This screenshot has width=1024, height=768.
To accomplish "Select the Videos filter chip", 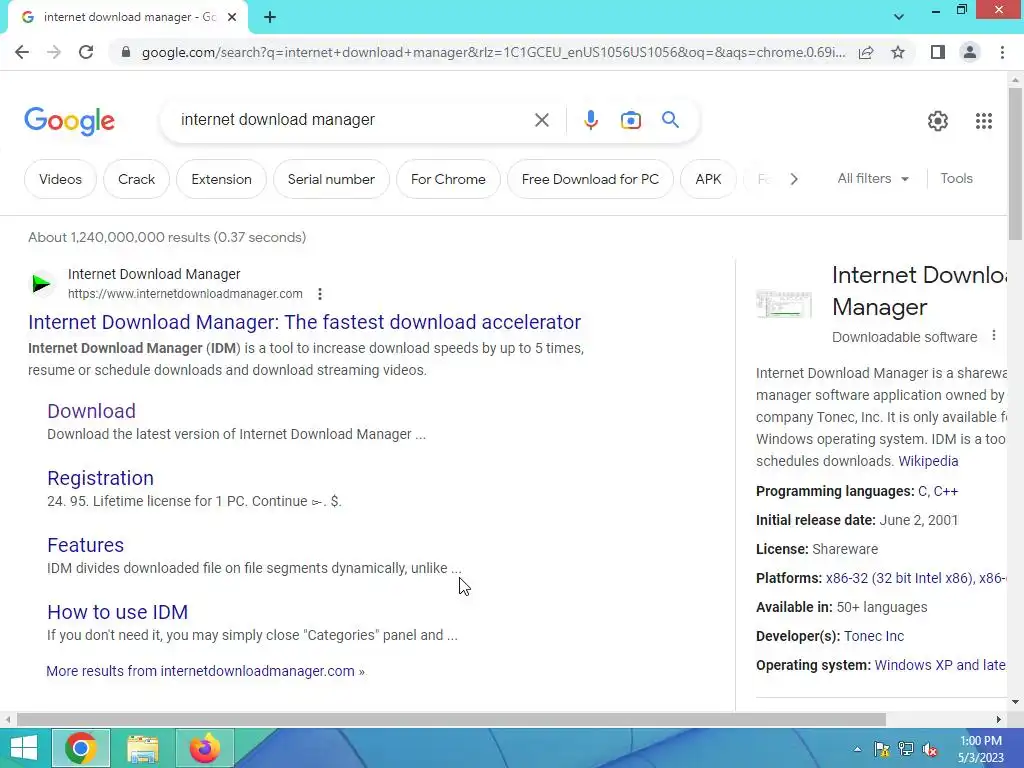I will pyautogui.click(x=60, y=179).
